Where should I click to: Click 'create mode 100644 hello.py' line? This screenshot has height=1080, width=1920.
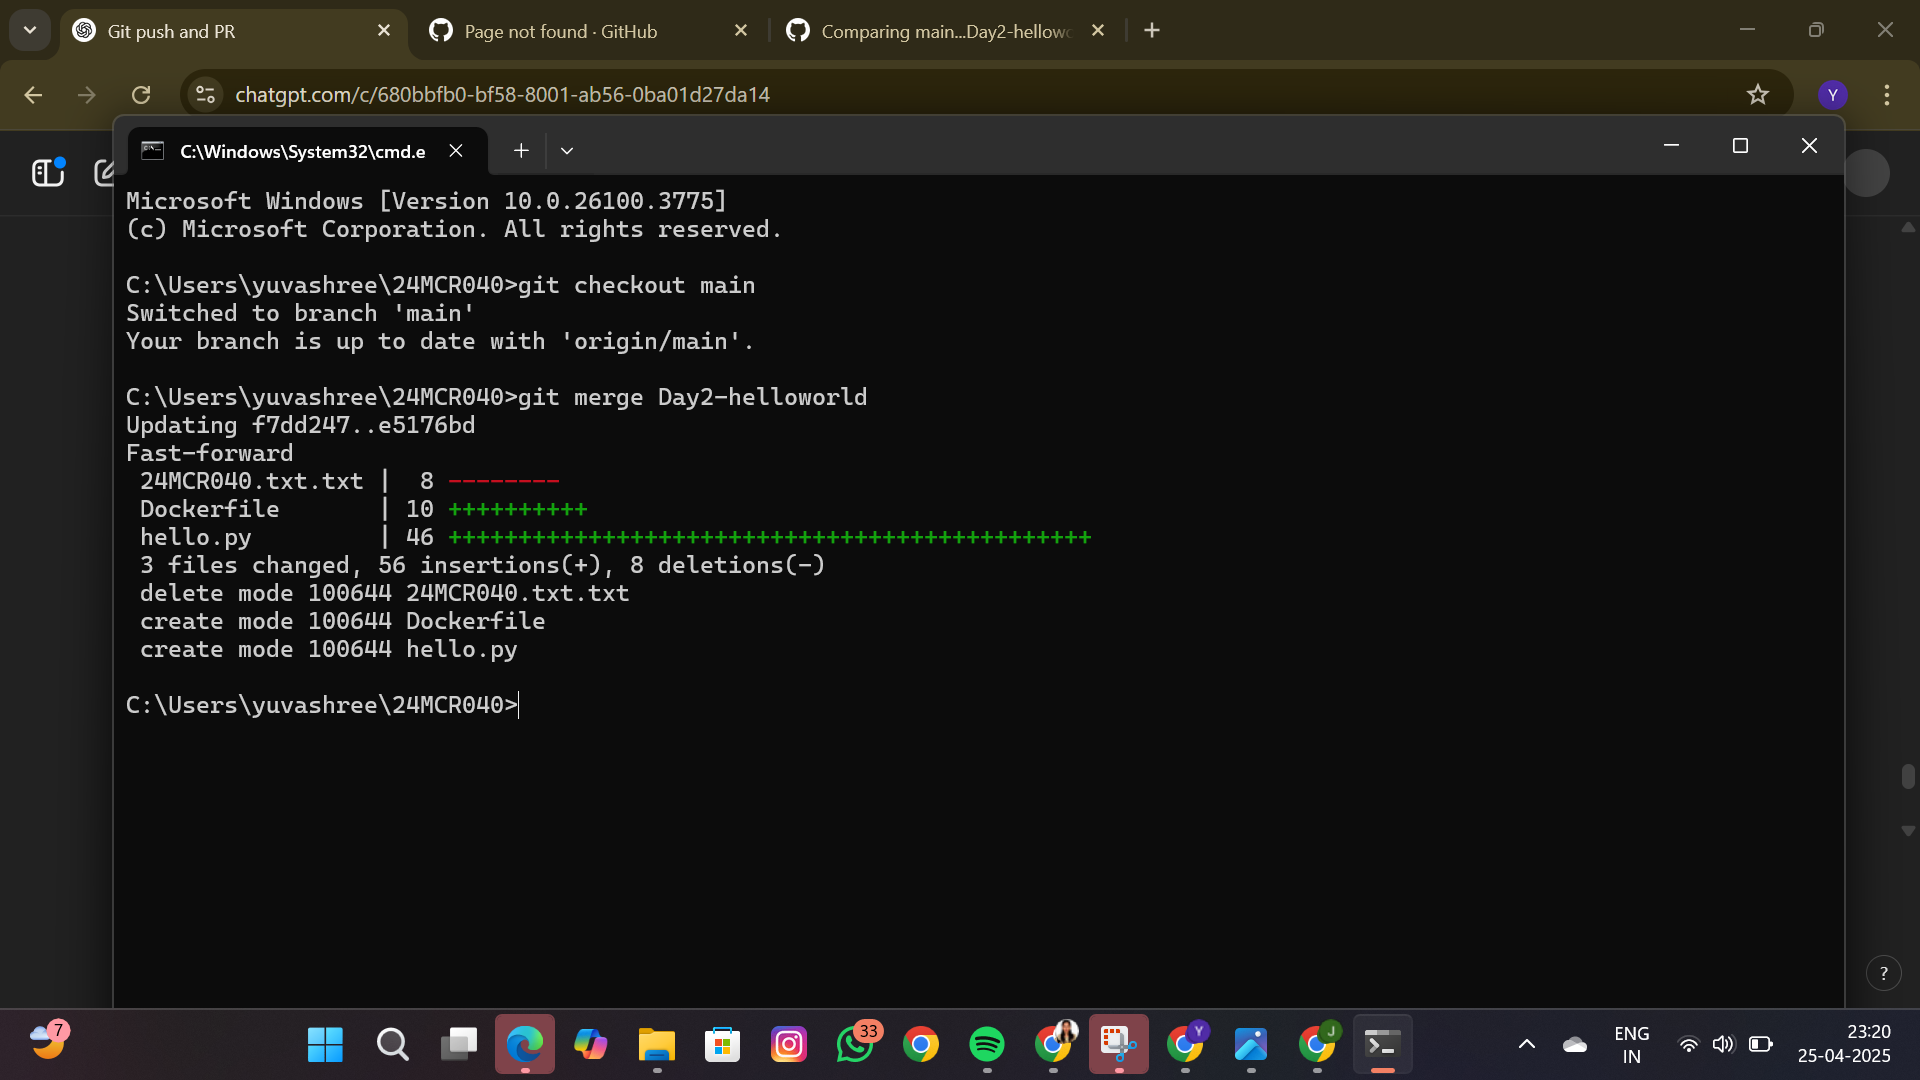(328, 649)
